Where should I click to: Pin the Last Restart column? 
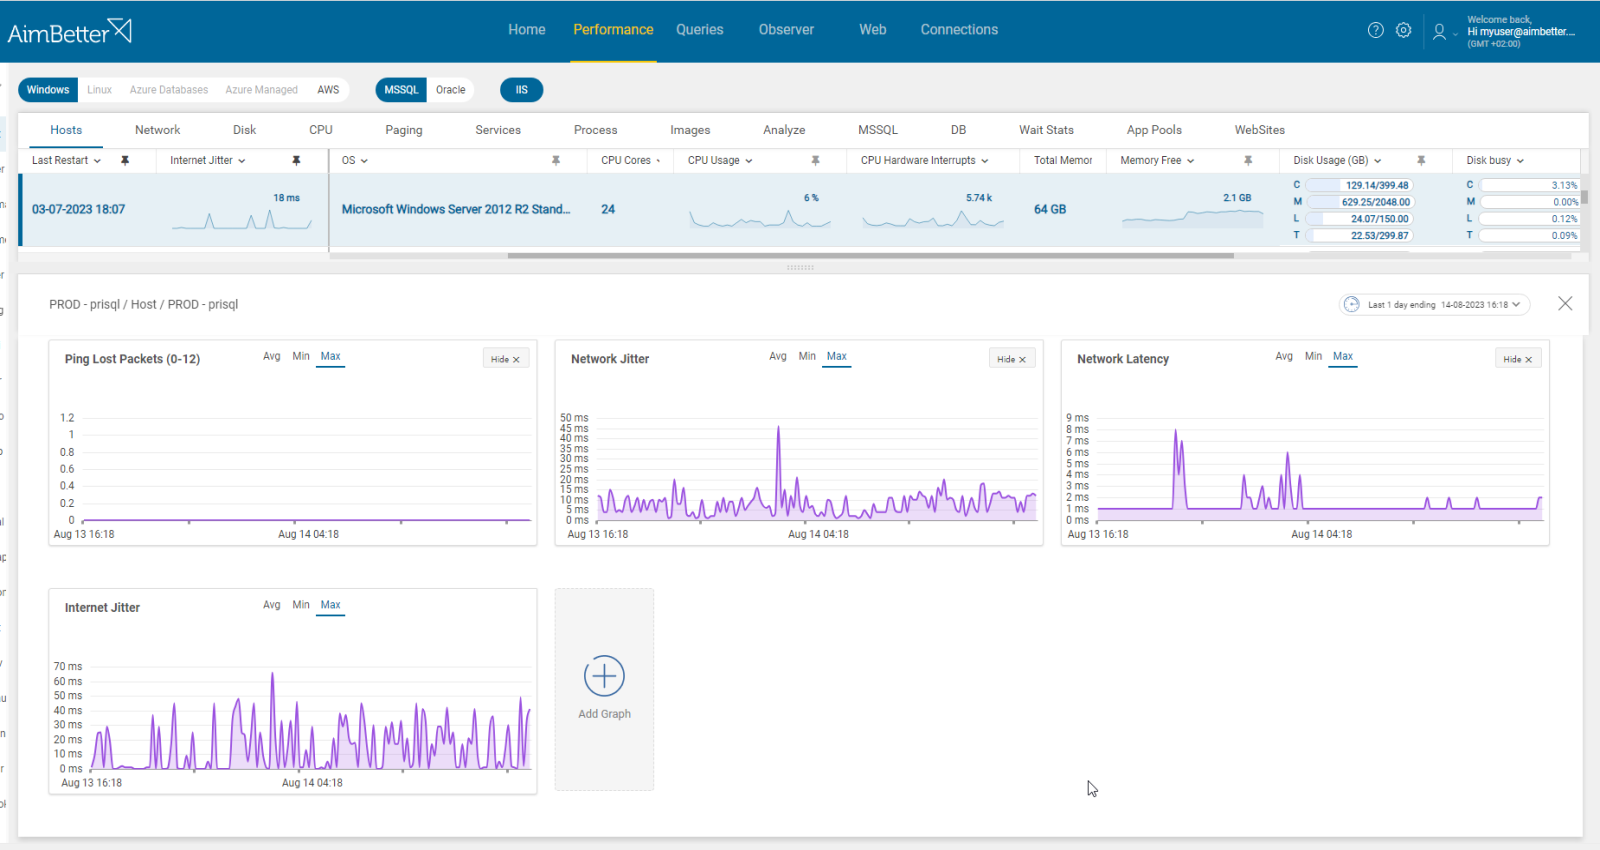[x=125, y=160]
